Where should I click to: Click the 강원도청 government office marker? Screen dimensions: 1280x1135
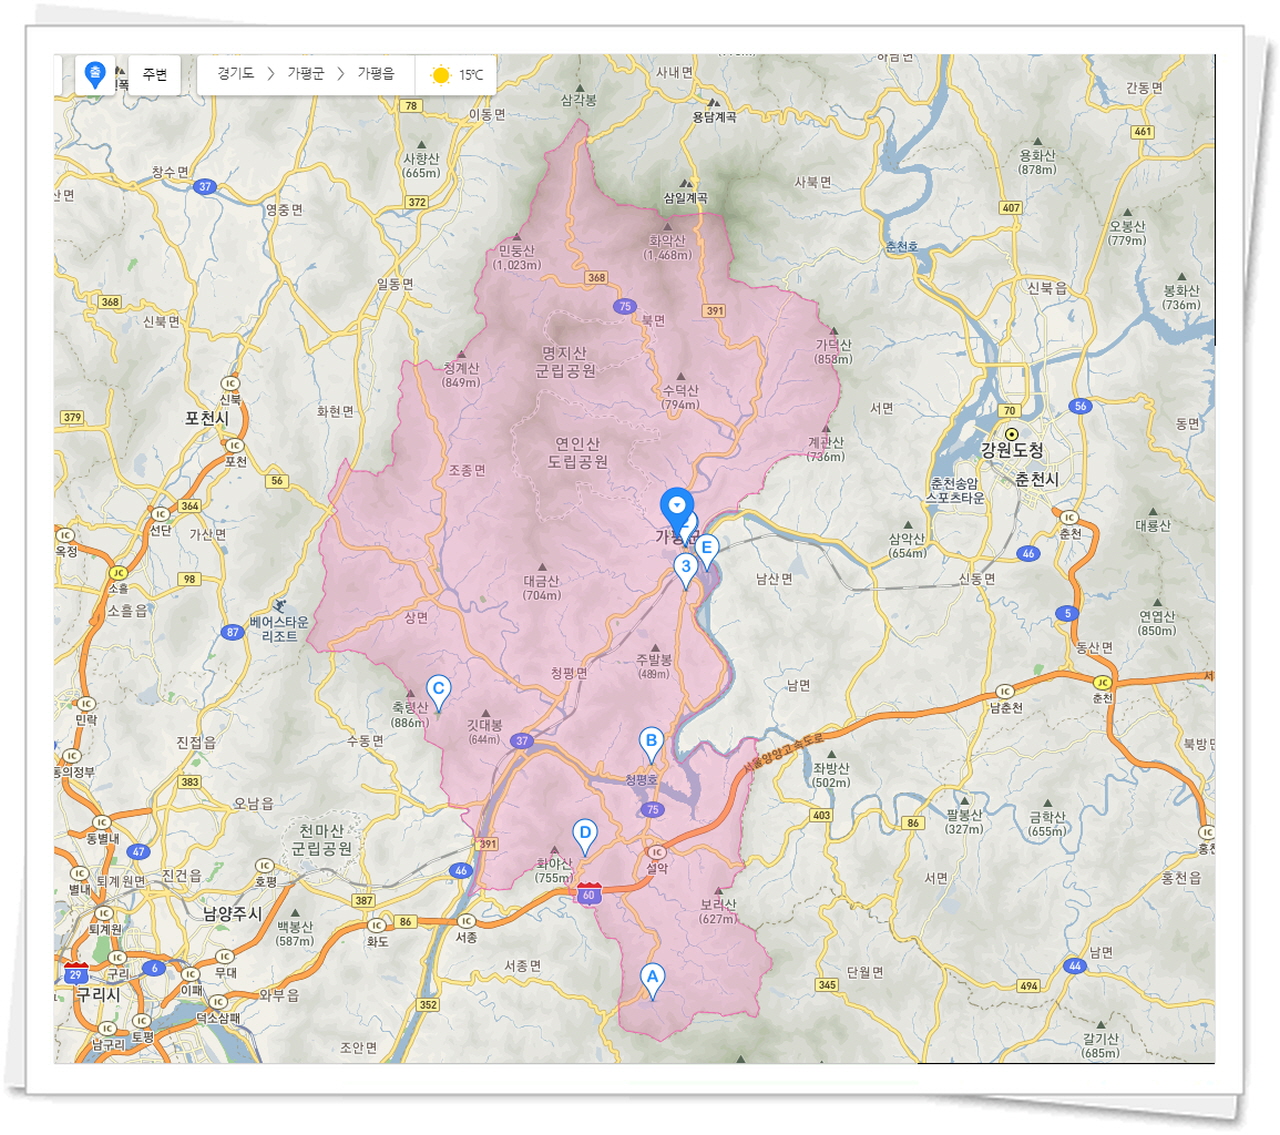(1012, 434)
